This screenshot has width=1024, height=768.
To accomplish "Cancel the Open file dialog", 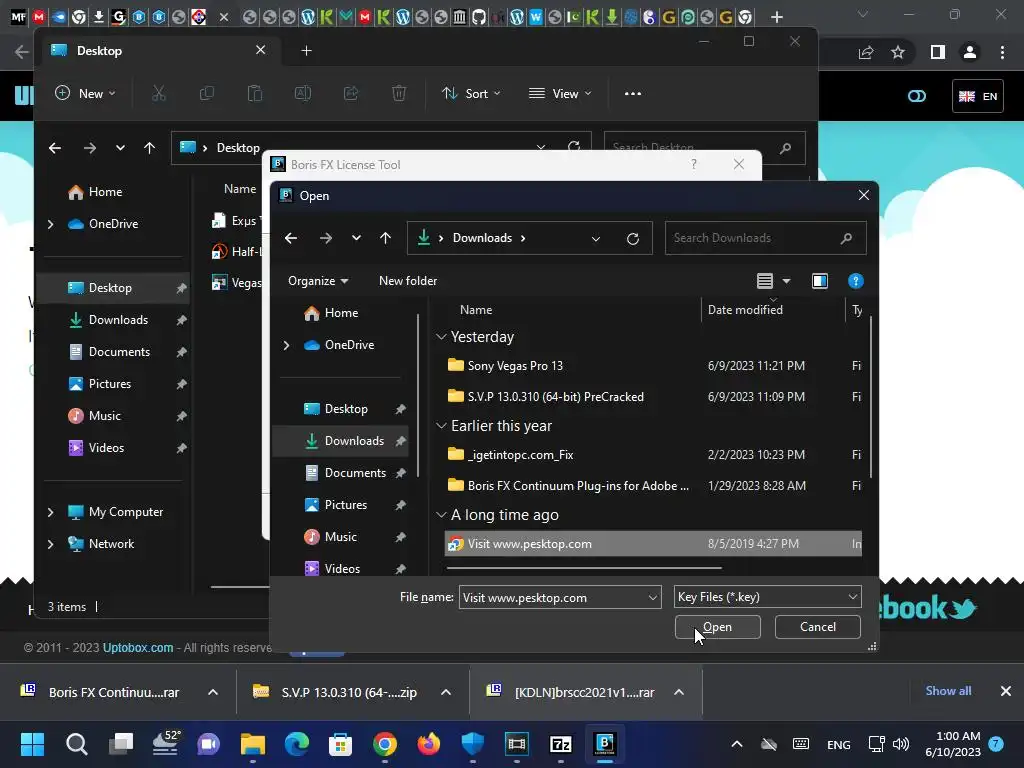I will (x=818, y=627).
